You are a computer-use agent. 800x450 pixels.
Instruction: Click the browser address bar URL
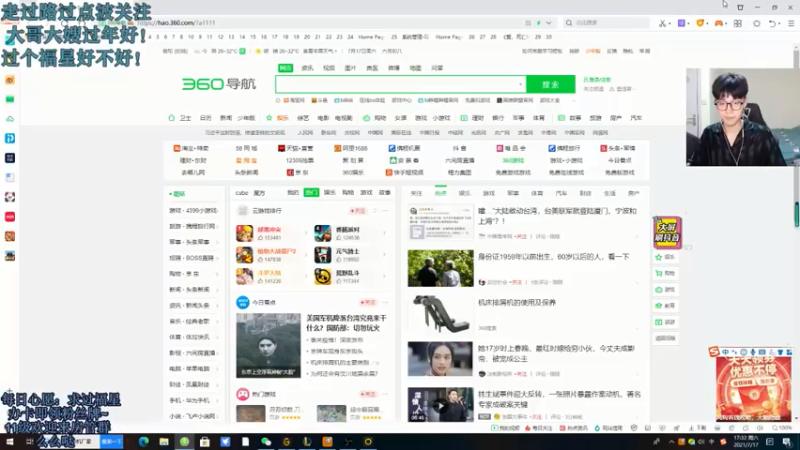coord(177,23)
